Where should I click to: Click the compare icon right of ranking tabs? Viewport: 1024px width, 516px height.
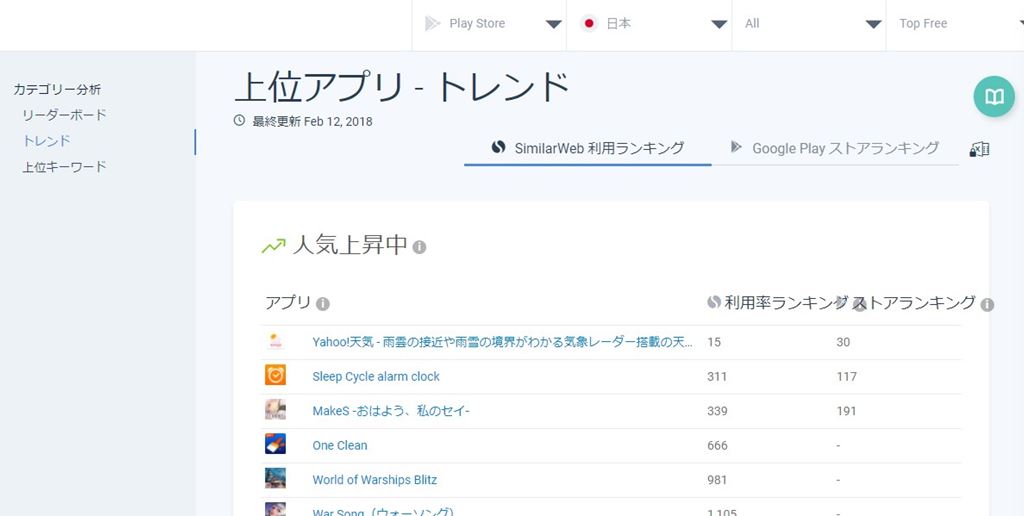[x=979, y=149]
